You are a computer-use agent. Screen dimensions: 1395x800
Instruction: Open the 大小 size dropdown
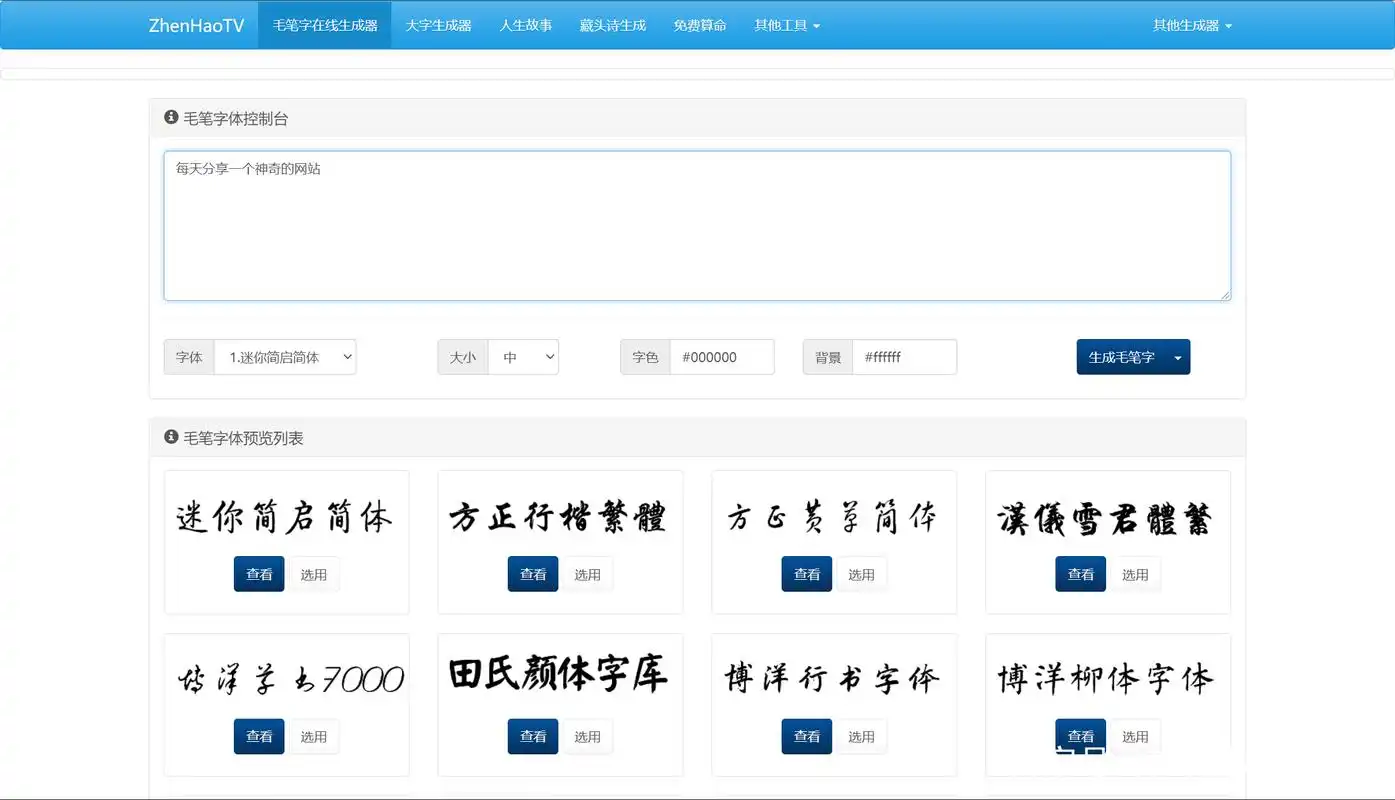[523, 356]
